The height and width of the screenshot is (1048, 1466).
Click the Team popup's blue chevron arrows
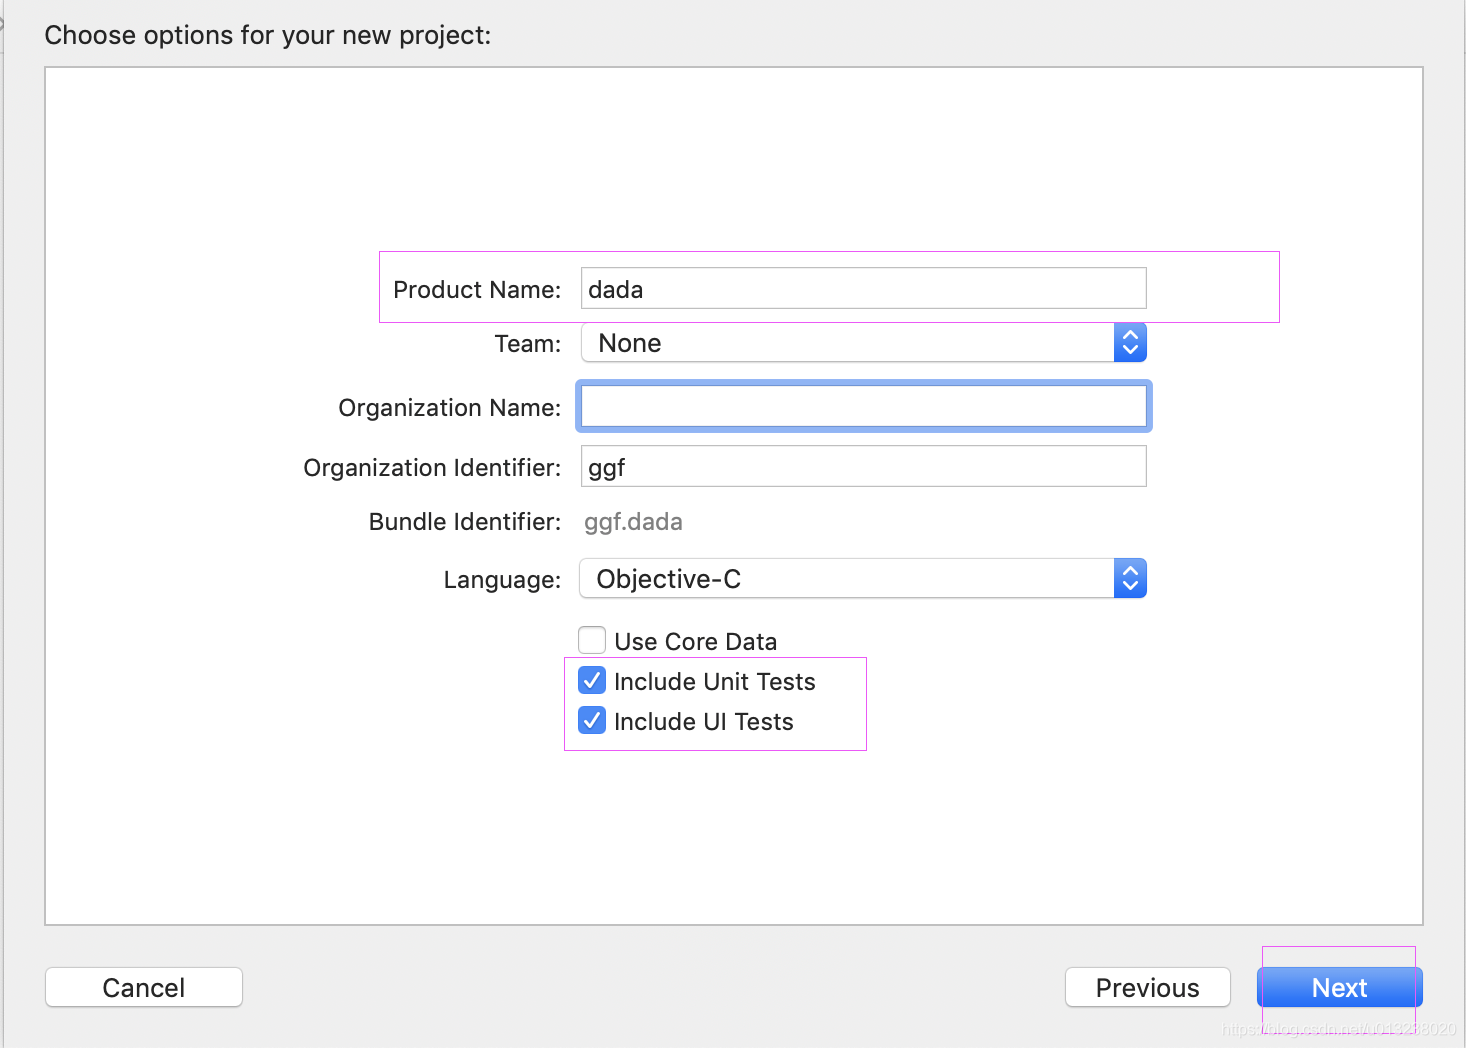click(x=1130, y=343)
